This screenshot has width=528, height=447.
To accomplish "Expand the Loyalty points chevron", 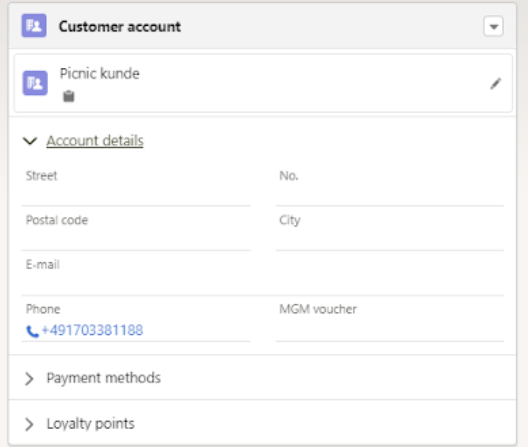I will coord(29,424).
